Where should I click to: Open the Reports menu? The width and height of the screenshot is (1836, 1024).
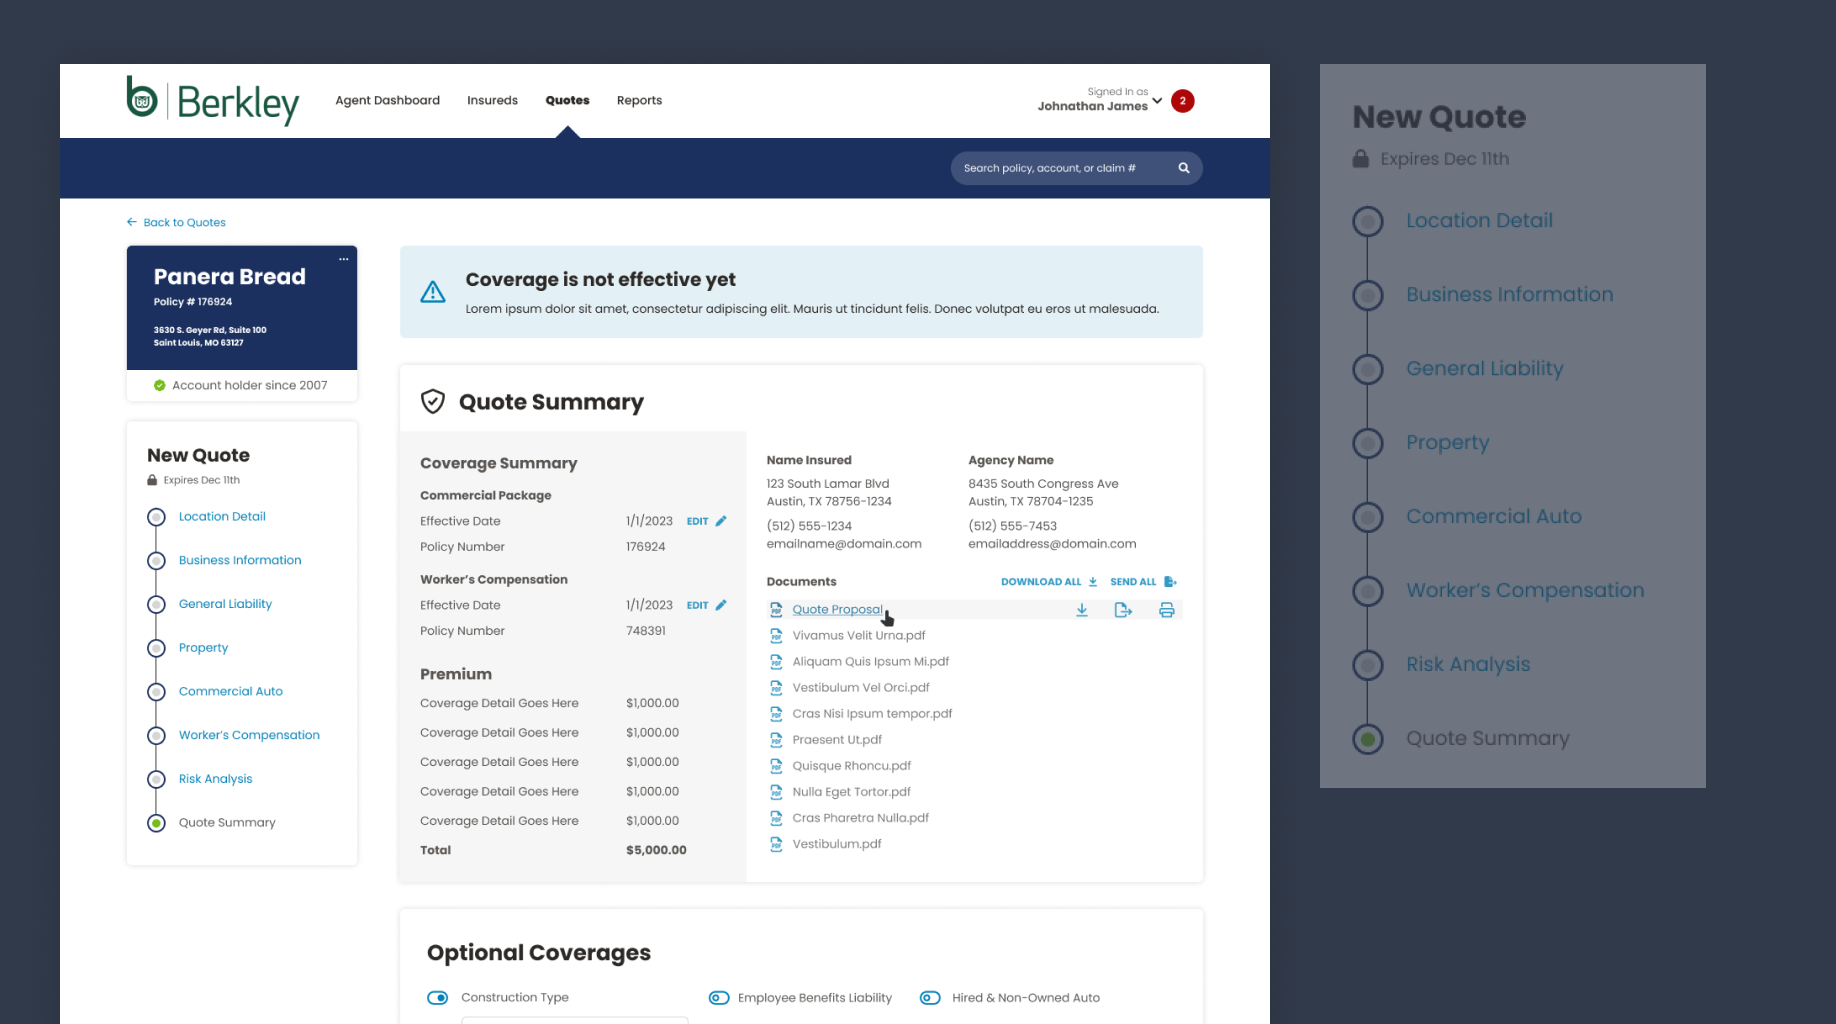pos(639,100)
